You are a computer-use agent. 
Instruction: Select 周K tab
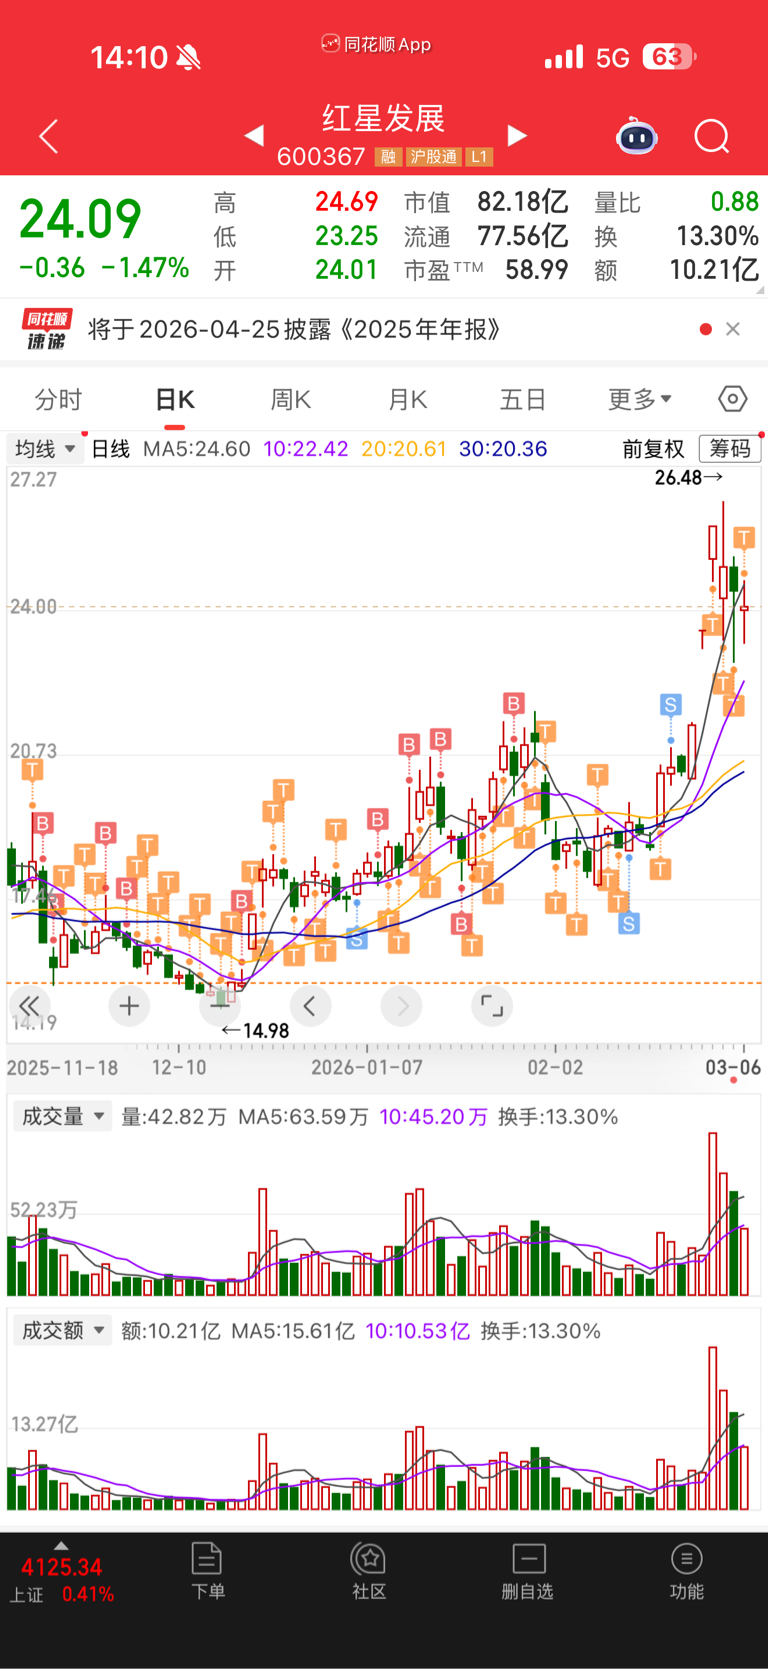291,400
